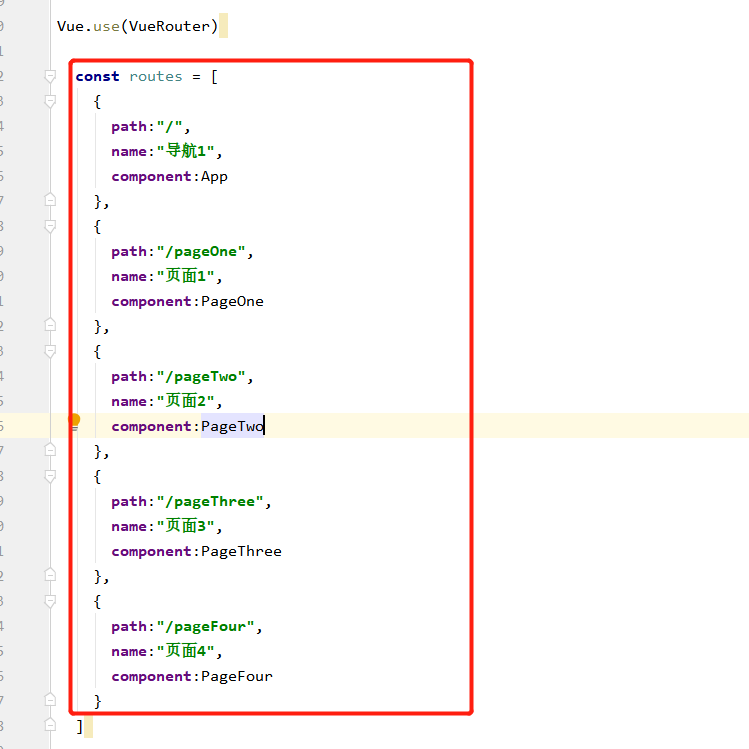Click the 'path' key before "/pageThree"
The height and width of the screenshot is (749, 749).
point(129,502)
